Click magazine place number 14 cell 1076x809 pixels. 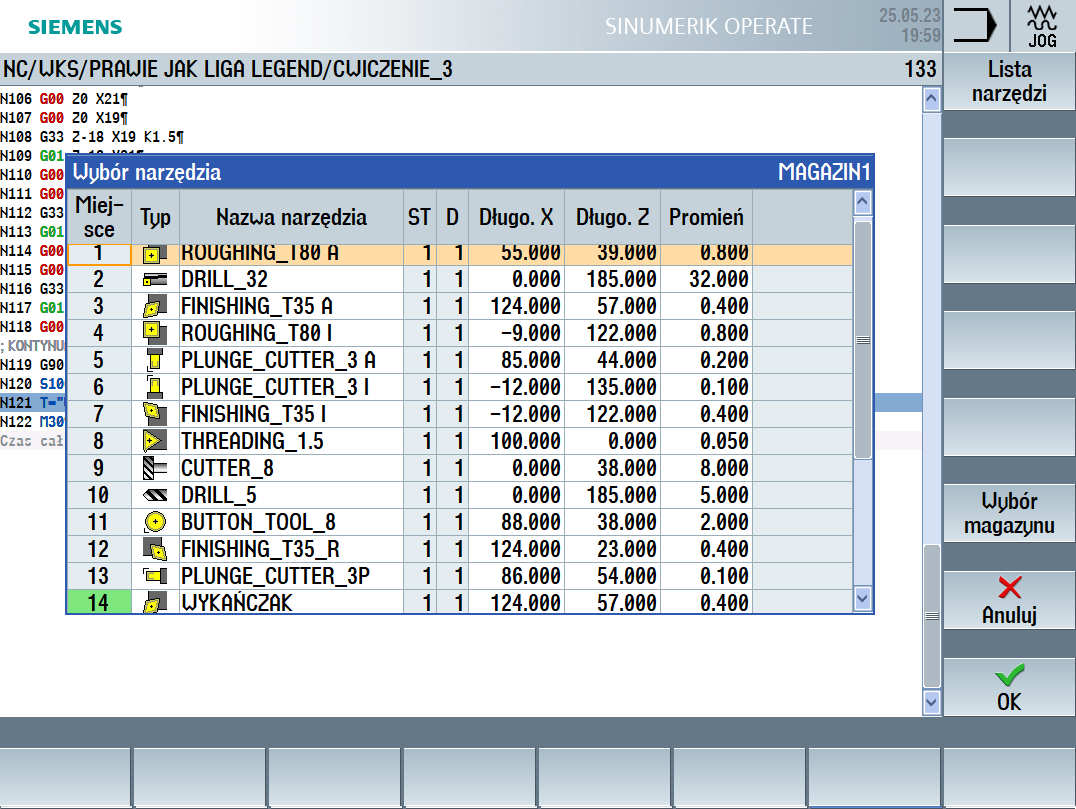[x=99, y=602]
